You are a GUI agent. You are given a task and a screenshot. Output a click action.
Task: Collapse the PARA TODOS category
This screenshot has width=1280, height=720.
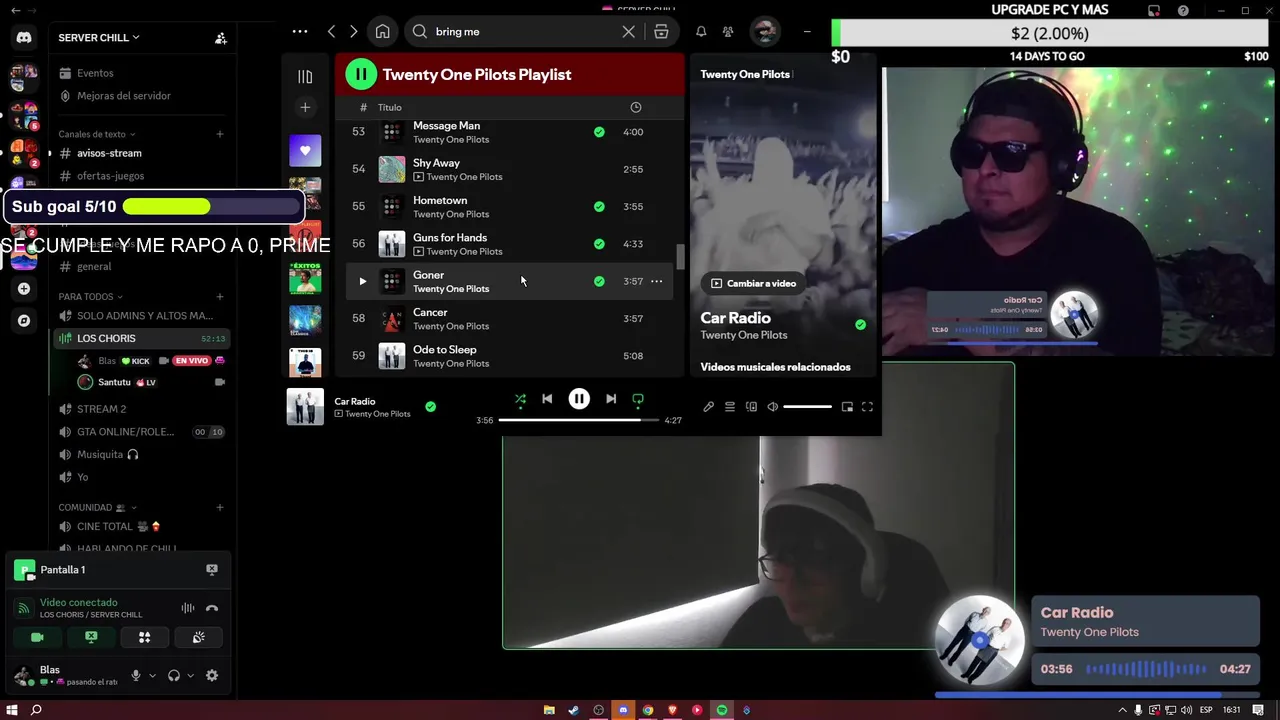(x=90, y=297)
